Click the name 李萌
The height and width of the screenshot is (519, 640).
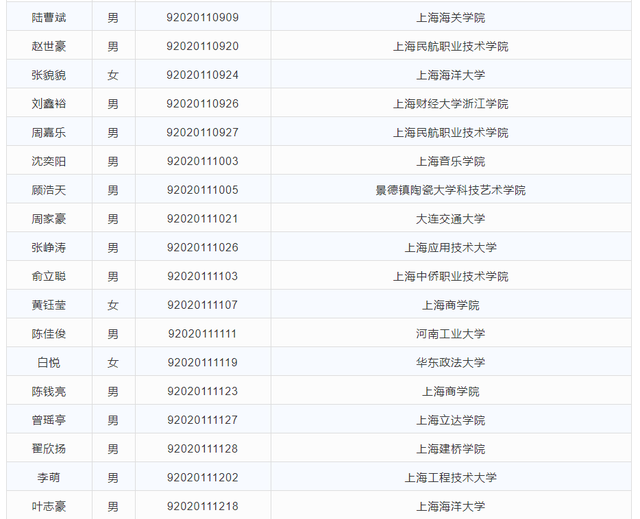[x=49, y=477]
